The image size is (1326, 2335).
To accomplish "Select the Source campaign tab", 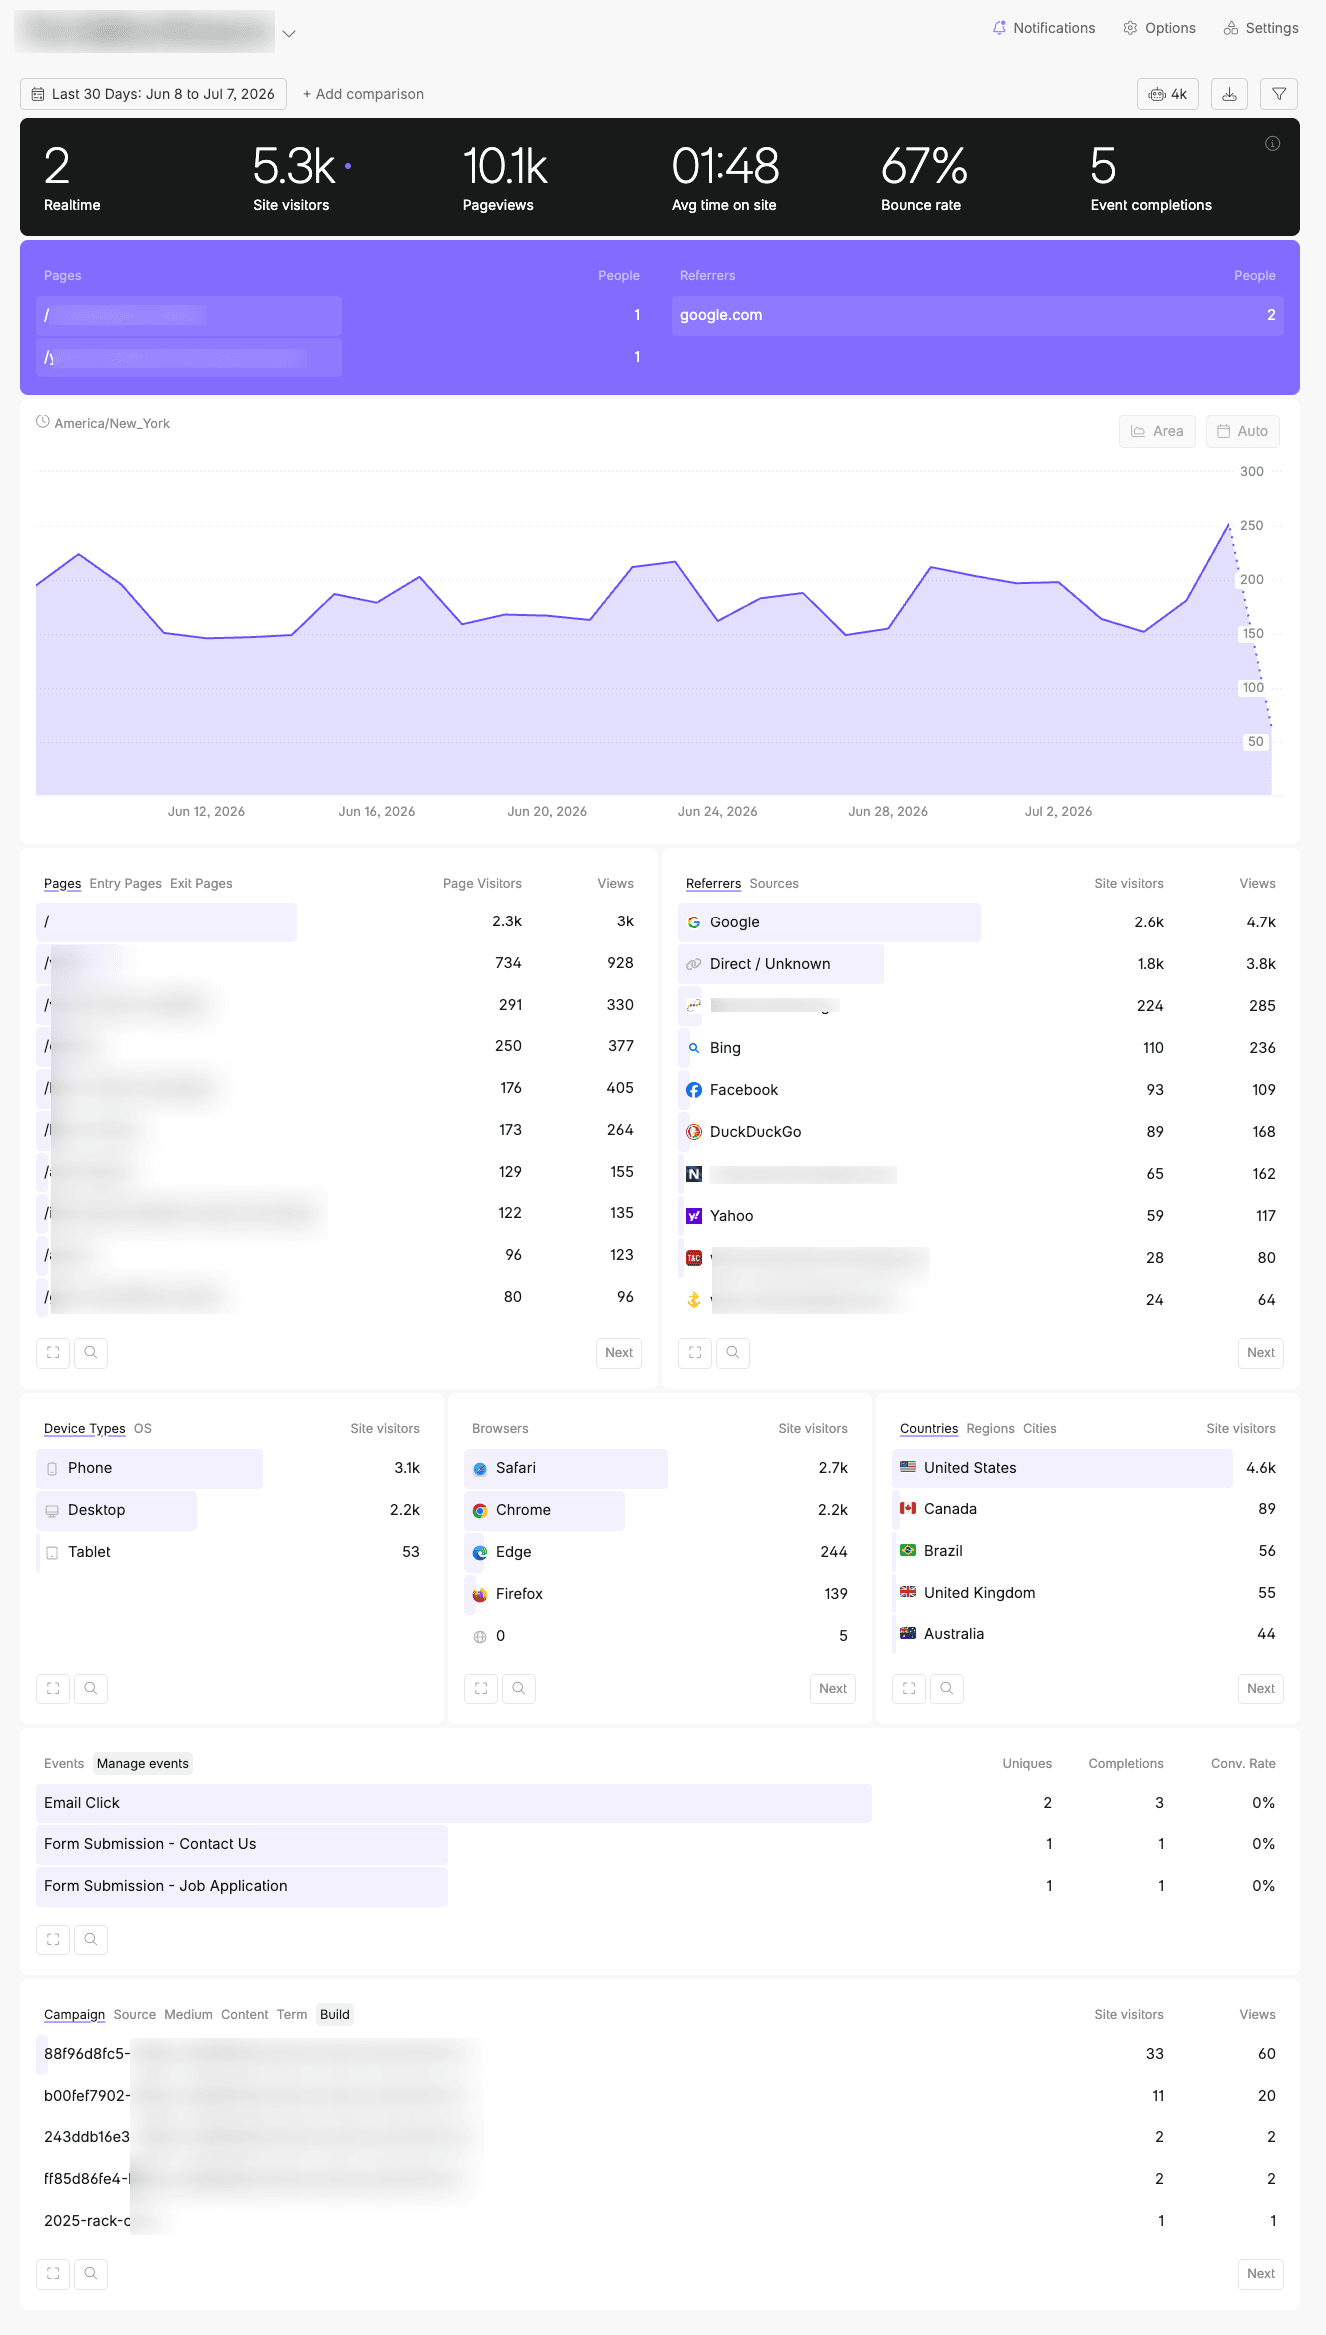I will coord(135,2014).
